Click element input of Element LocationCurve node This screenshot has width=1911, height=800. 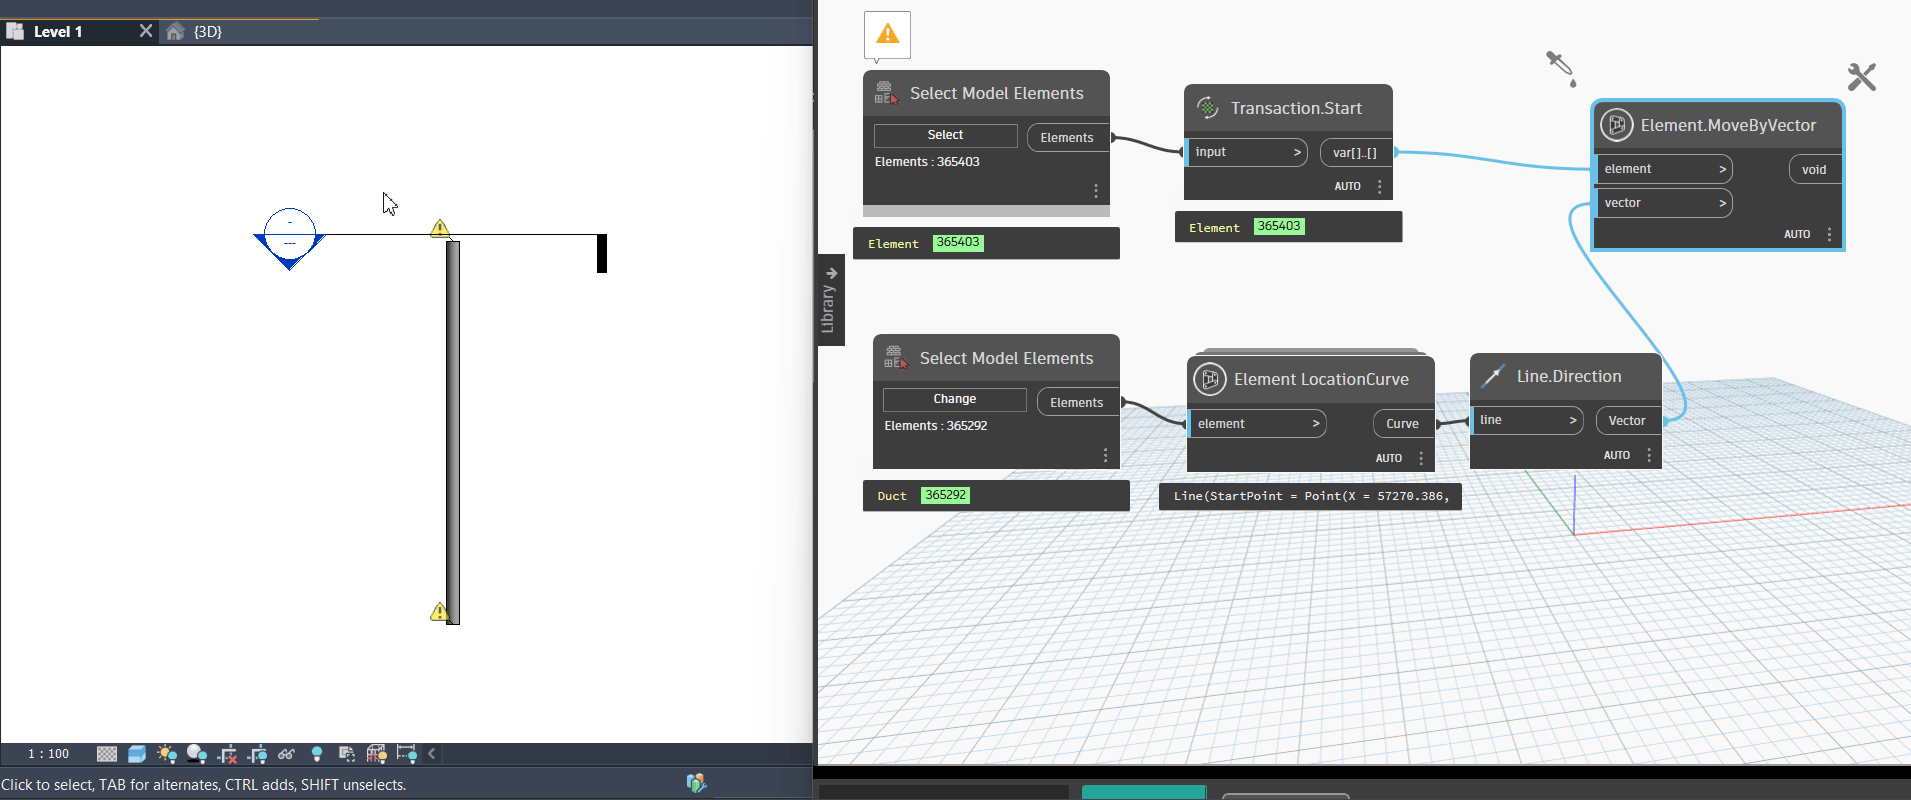[x=1258, y=424]
